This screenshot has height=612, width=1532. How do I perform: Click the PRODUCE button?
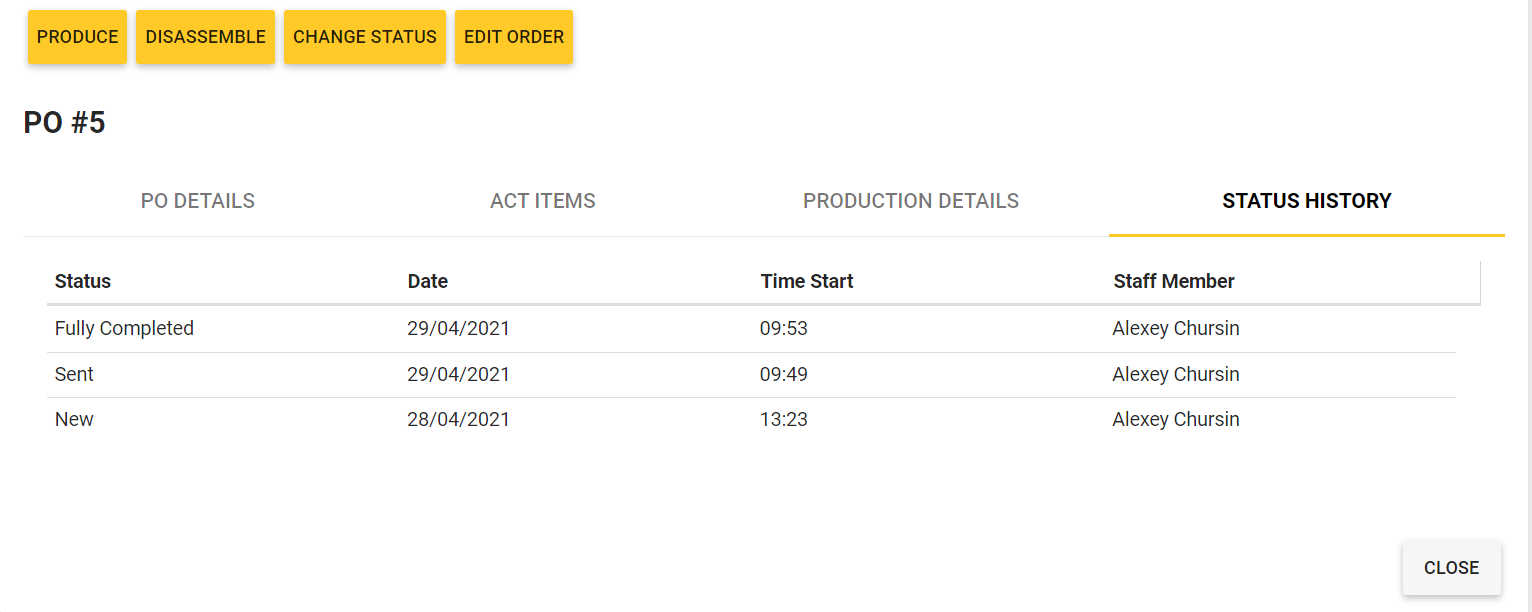77,37
